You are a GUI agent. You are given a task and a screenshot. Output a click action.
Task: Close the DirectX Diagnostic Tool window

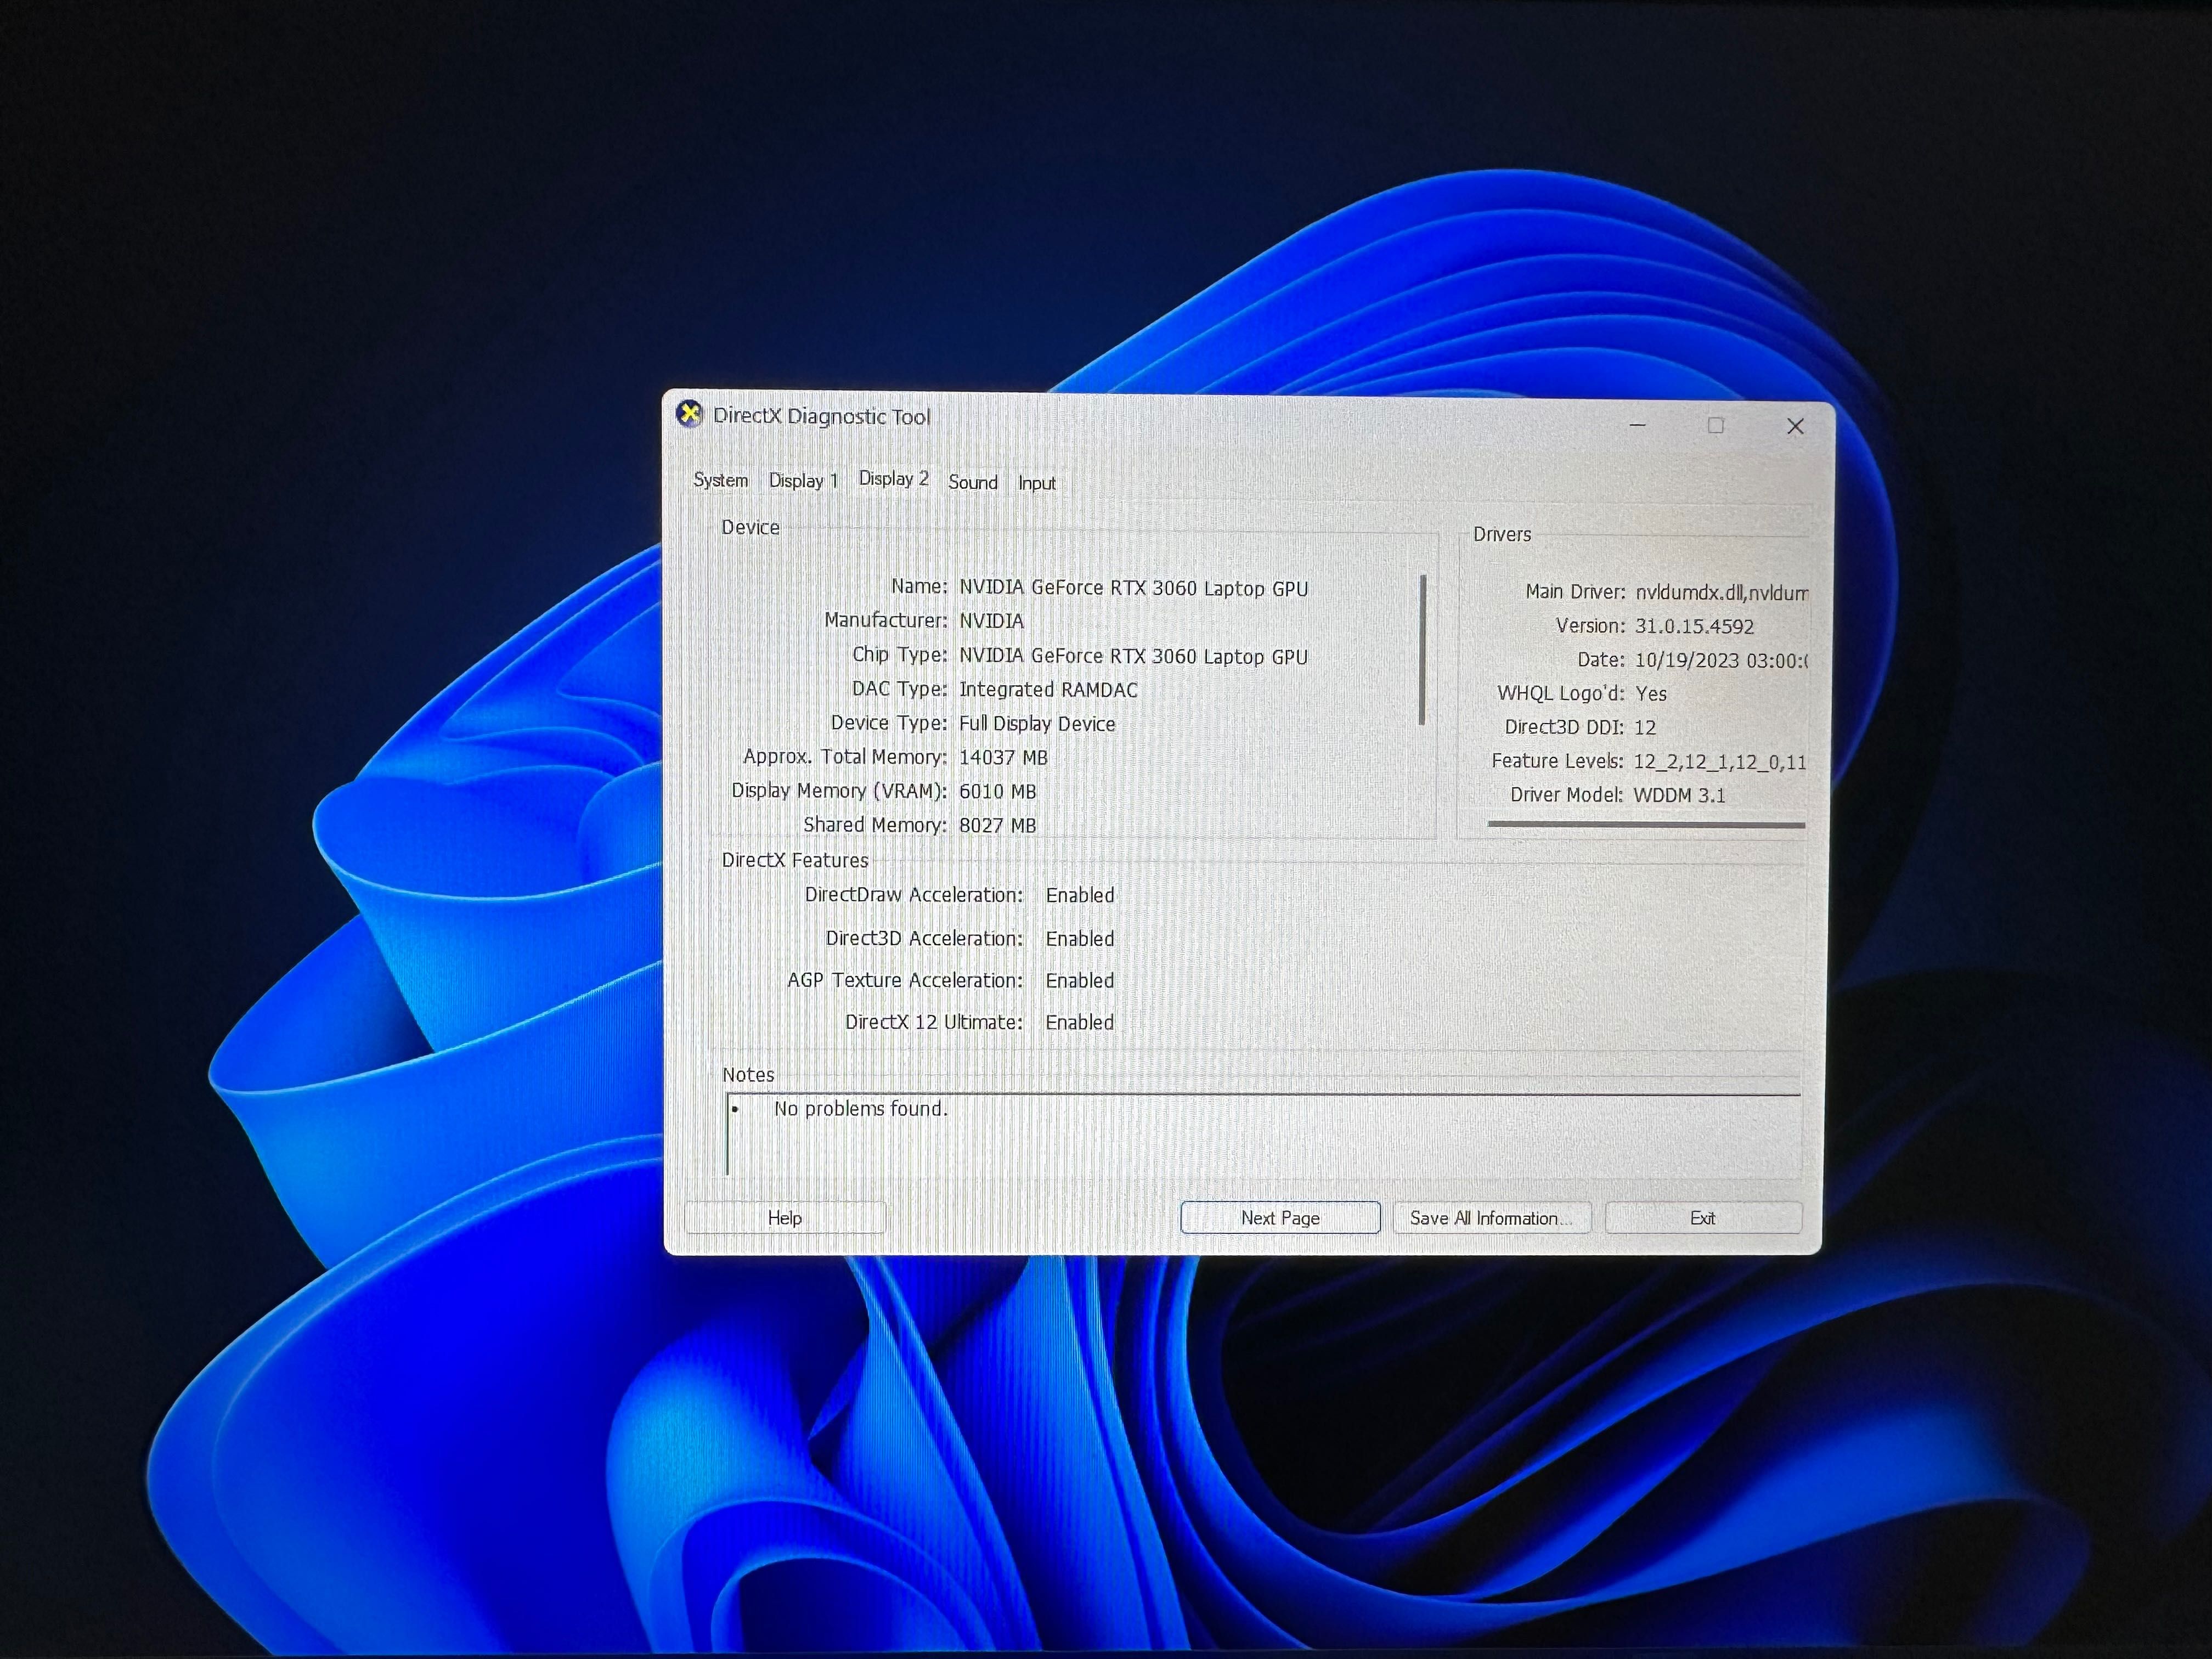click(1795, 426)
